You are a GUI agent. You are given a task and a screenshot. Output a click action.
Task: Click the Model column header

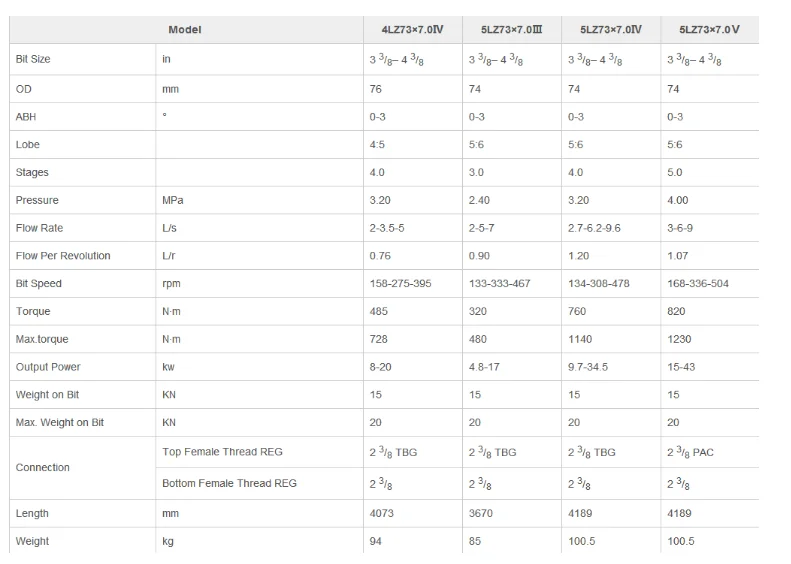coord(184,30)
